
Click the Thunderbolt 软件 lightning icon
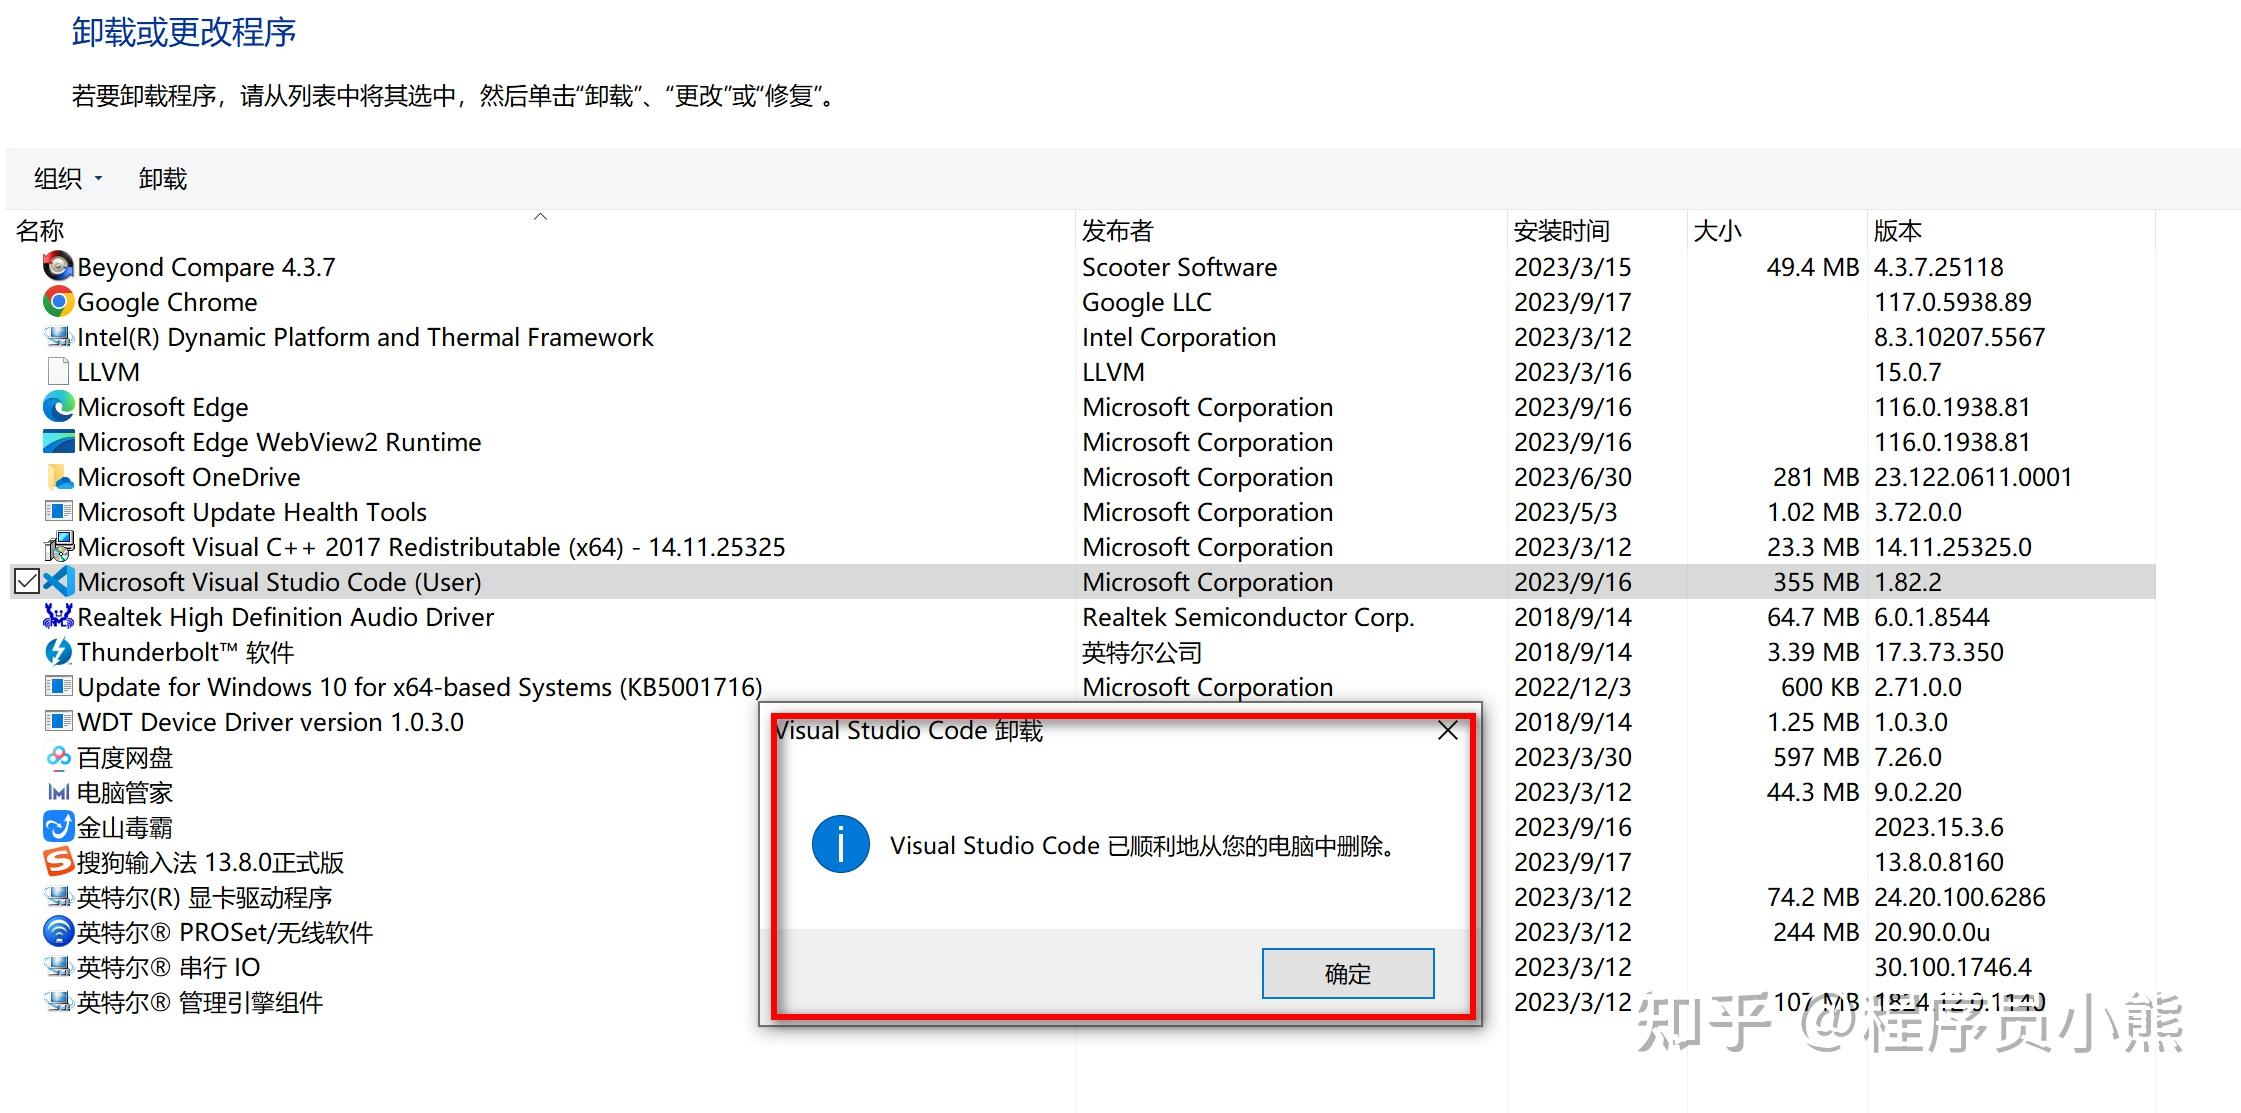pos(57,652)
